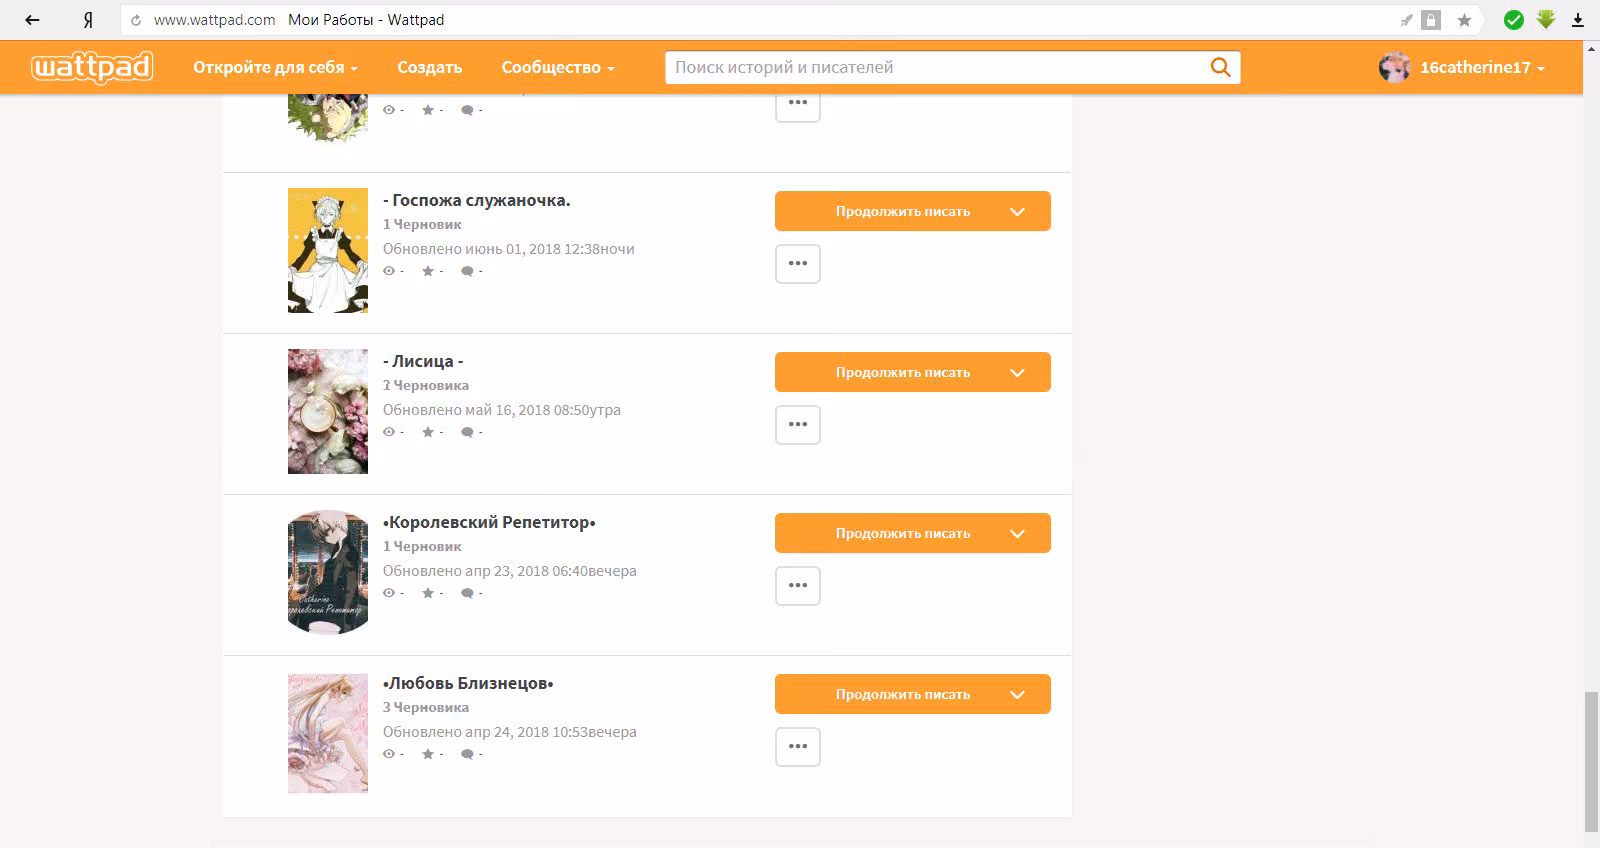Viewport: 1600px width, 848px height.
Task: Select Создать in the top navigation
Action: [x=429, y=67]
